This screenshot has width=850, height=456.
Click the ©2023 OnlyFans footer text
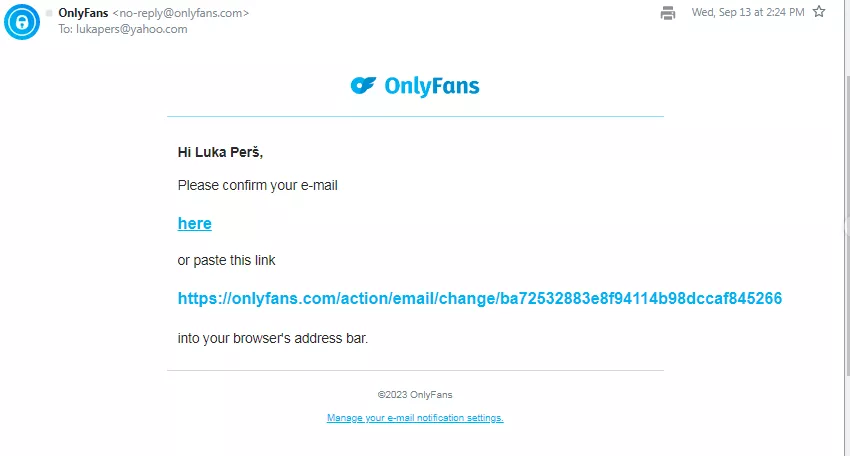pyautogui.click(x=415, y=395)
